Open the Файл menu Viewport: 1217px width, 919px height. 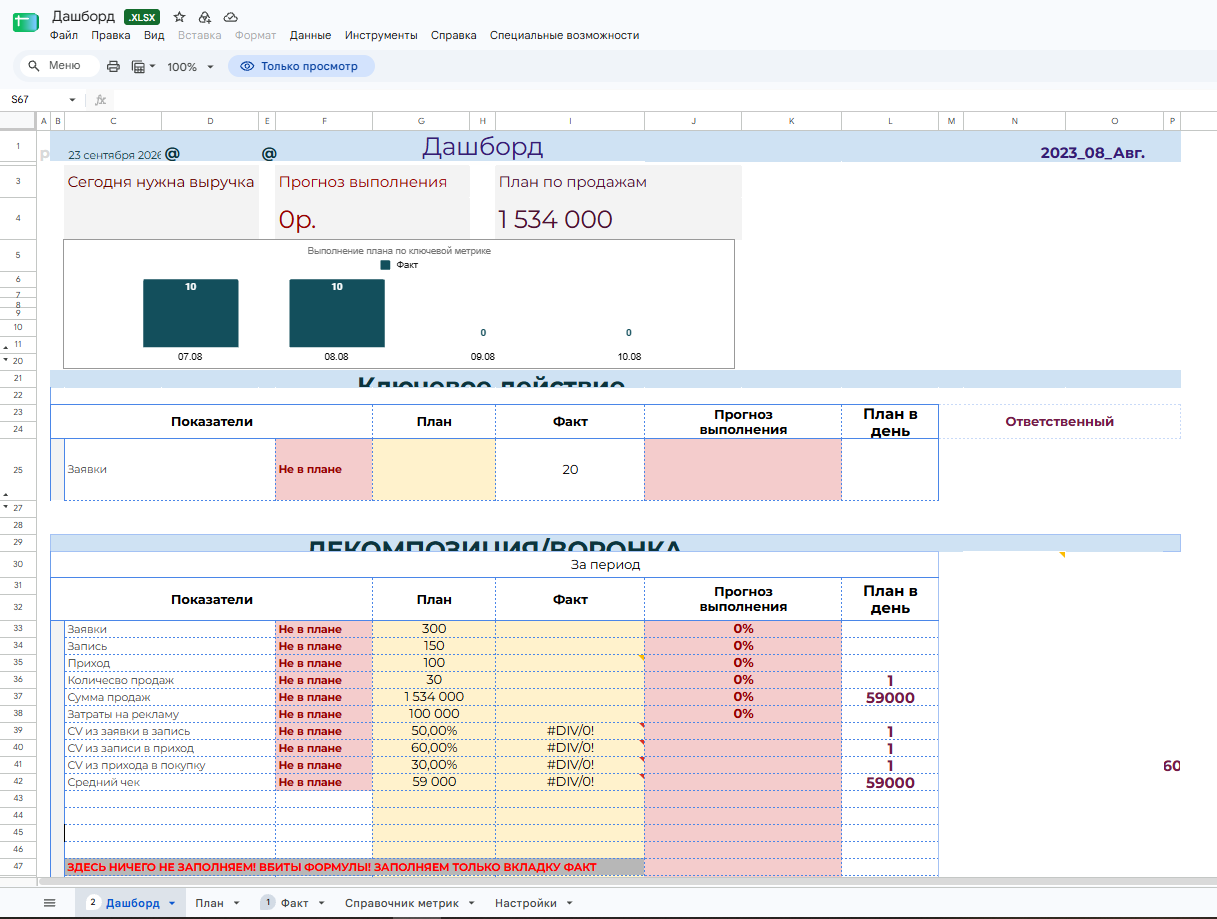(64, 35)
